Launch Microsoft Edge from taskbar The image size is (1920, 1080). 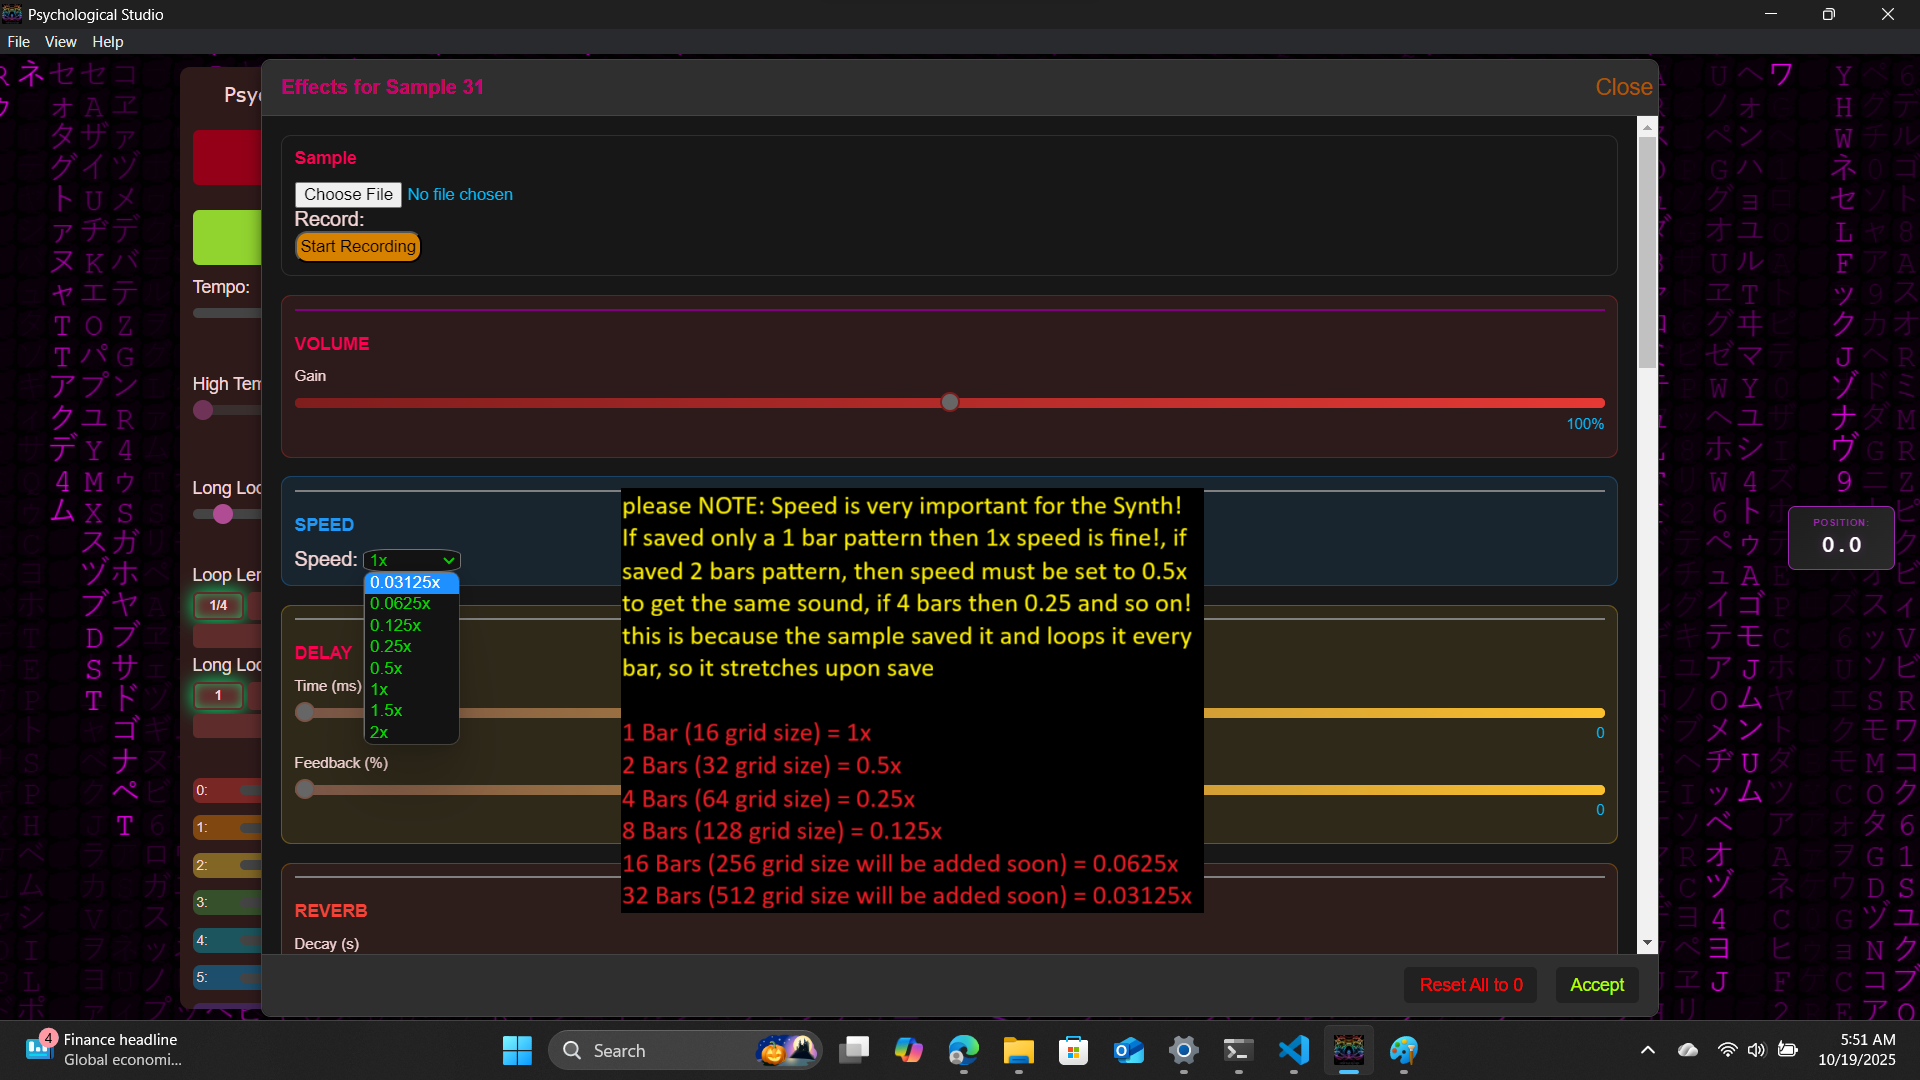(963, 1050)
